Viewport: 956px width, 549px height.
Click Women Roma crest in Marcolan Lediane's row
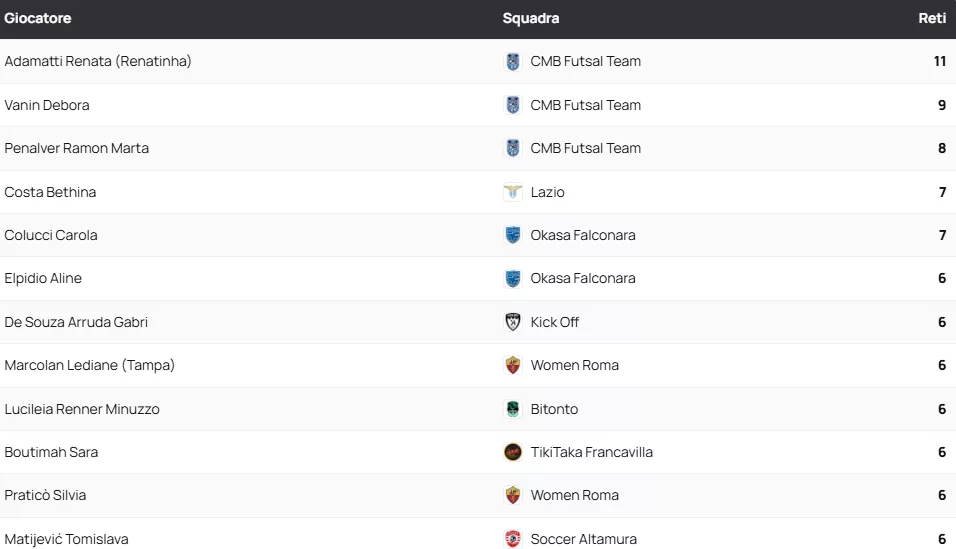(x=513, y=366)
